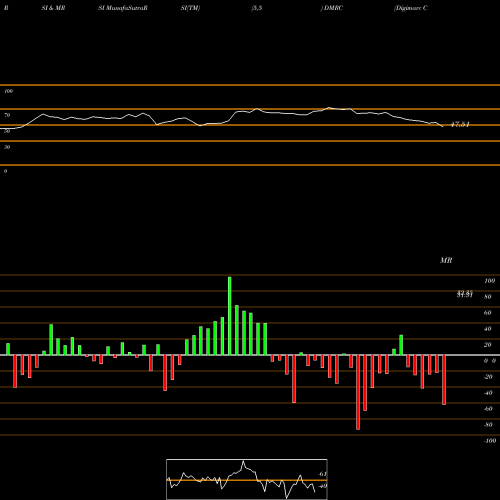Screen dimensions: 500x500
Task: Click the RSI axis label 70
Action: pos(7,115)
